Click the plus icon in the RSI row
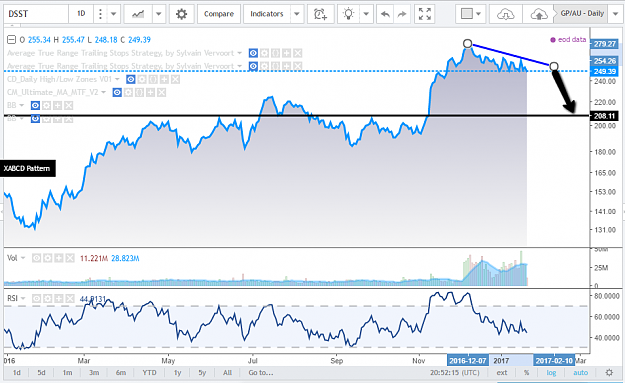The width and height of the screenshot is (625, 383). [x=59, y=298]
